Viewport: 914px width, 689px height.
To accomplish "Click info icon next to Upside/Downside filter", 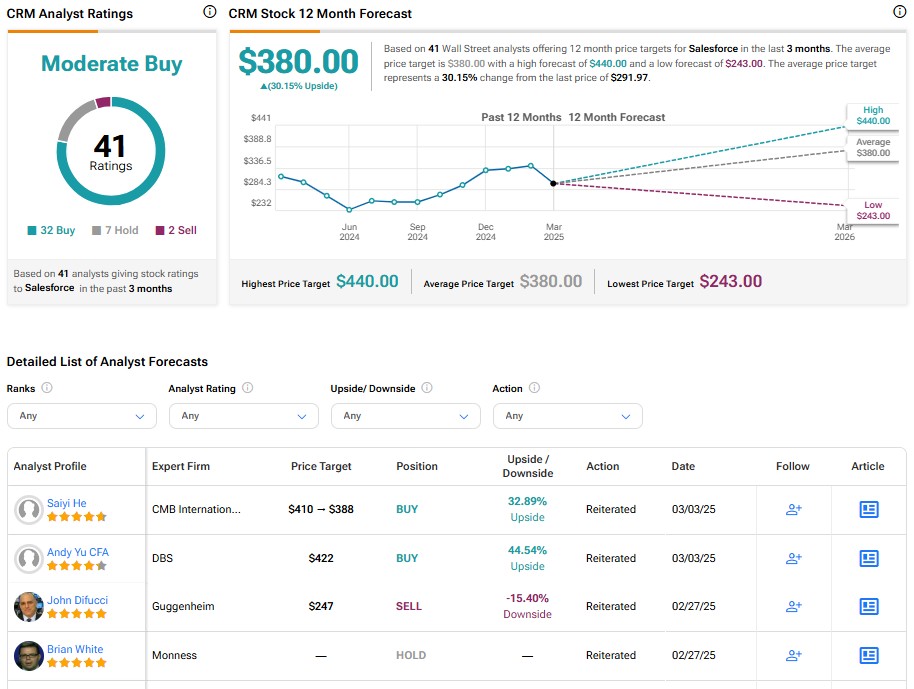I will pyautogui.click(x=427, y=388).
